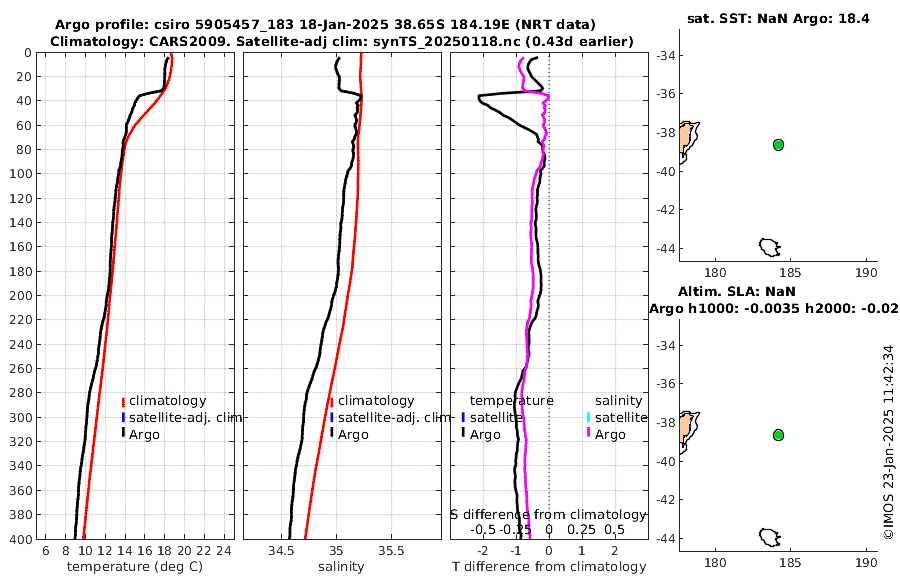
Task: Click the salinity axis tick 34.5
Action: [x=281, y=551]
